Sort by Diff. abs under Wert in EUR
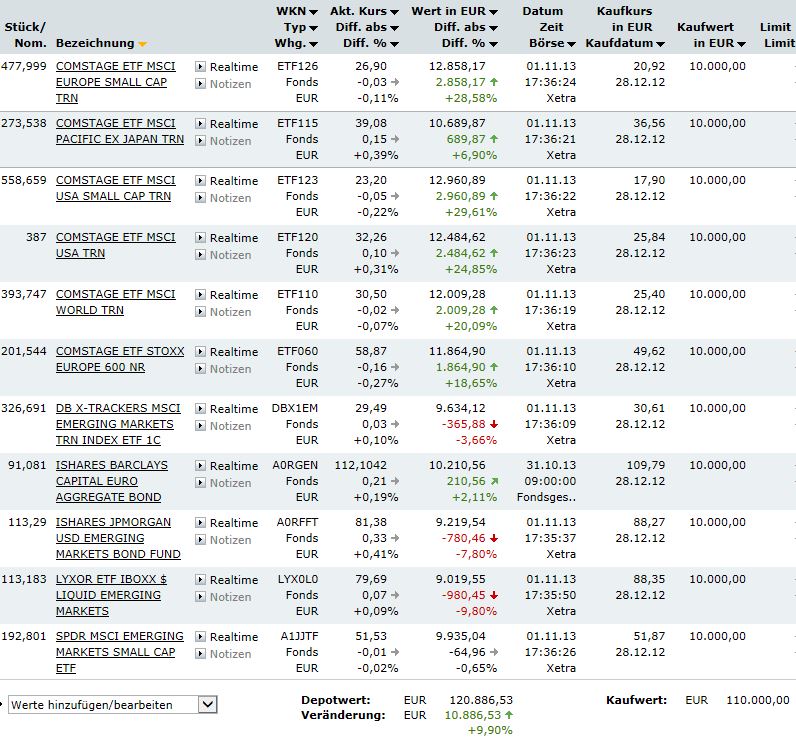This screenshot has width=796, height=746. [x=466, y=27]
